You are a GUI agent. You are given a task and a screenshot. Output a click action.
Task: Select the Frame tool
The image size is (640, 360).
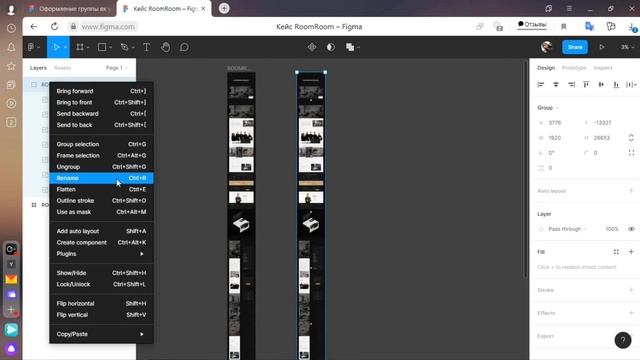coord(80,47)
